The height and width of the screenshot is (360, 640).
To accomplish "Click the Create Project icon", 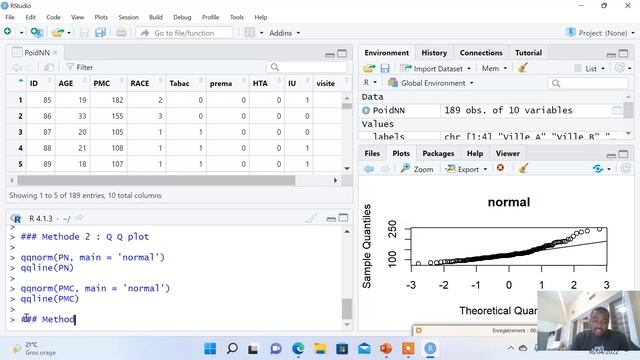I will pos(36,33).
